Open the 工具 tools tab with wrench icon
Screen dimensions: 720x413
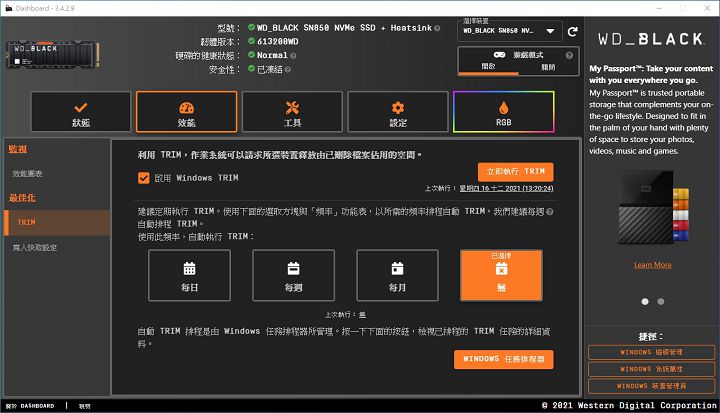point(292,112)
